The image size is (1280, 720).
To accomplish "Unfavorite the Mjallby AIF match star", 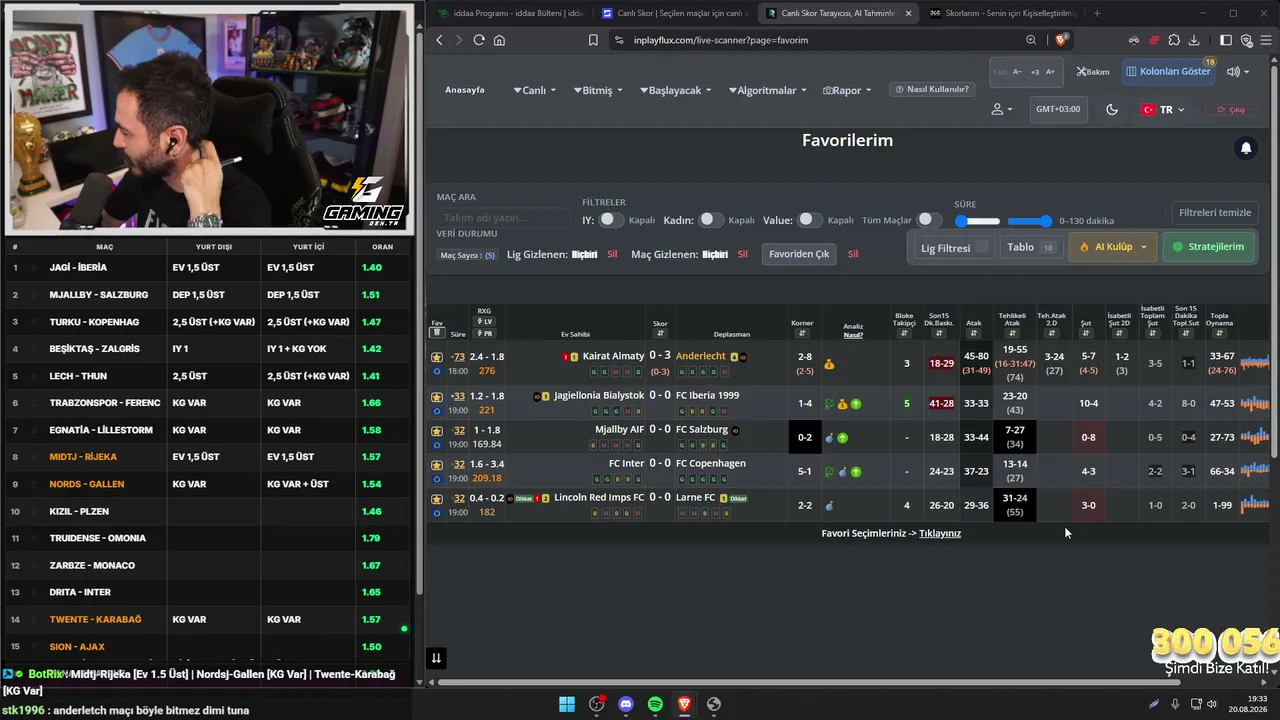I will pos(437,430).
